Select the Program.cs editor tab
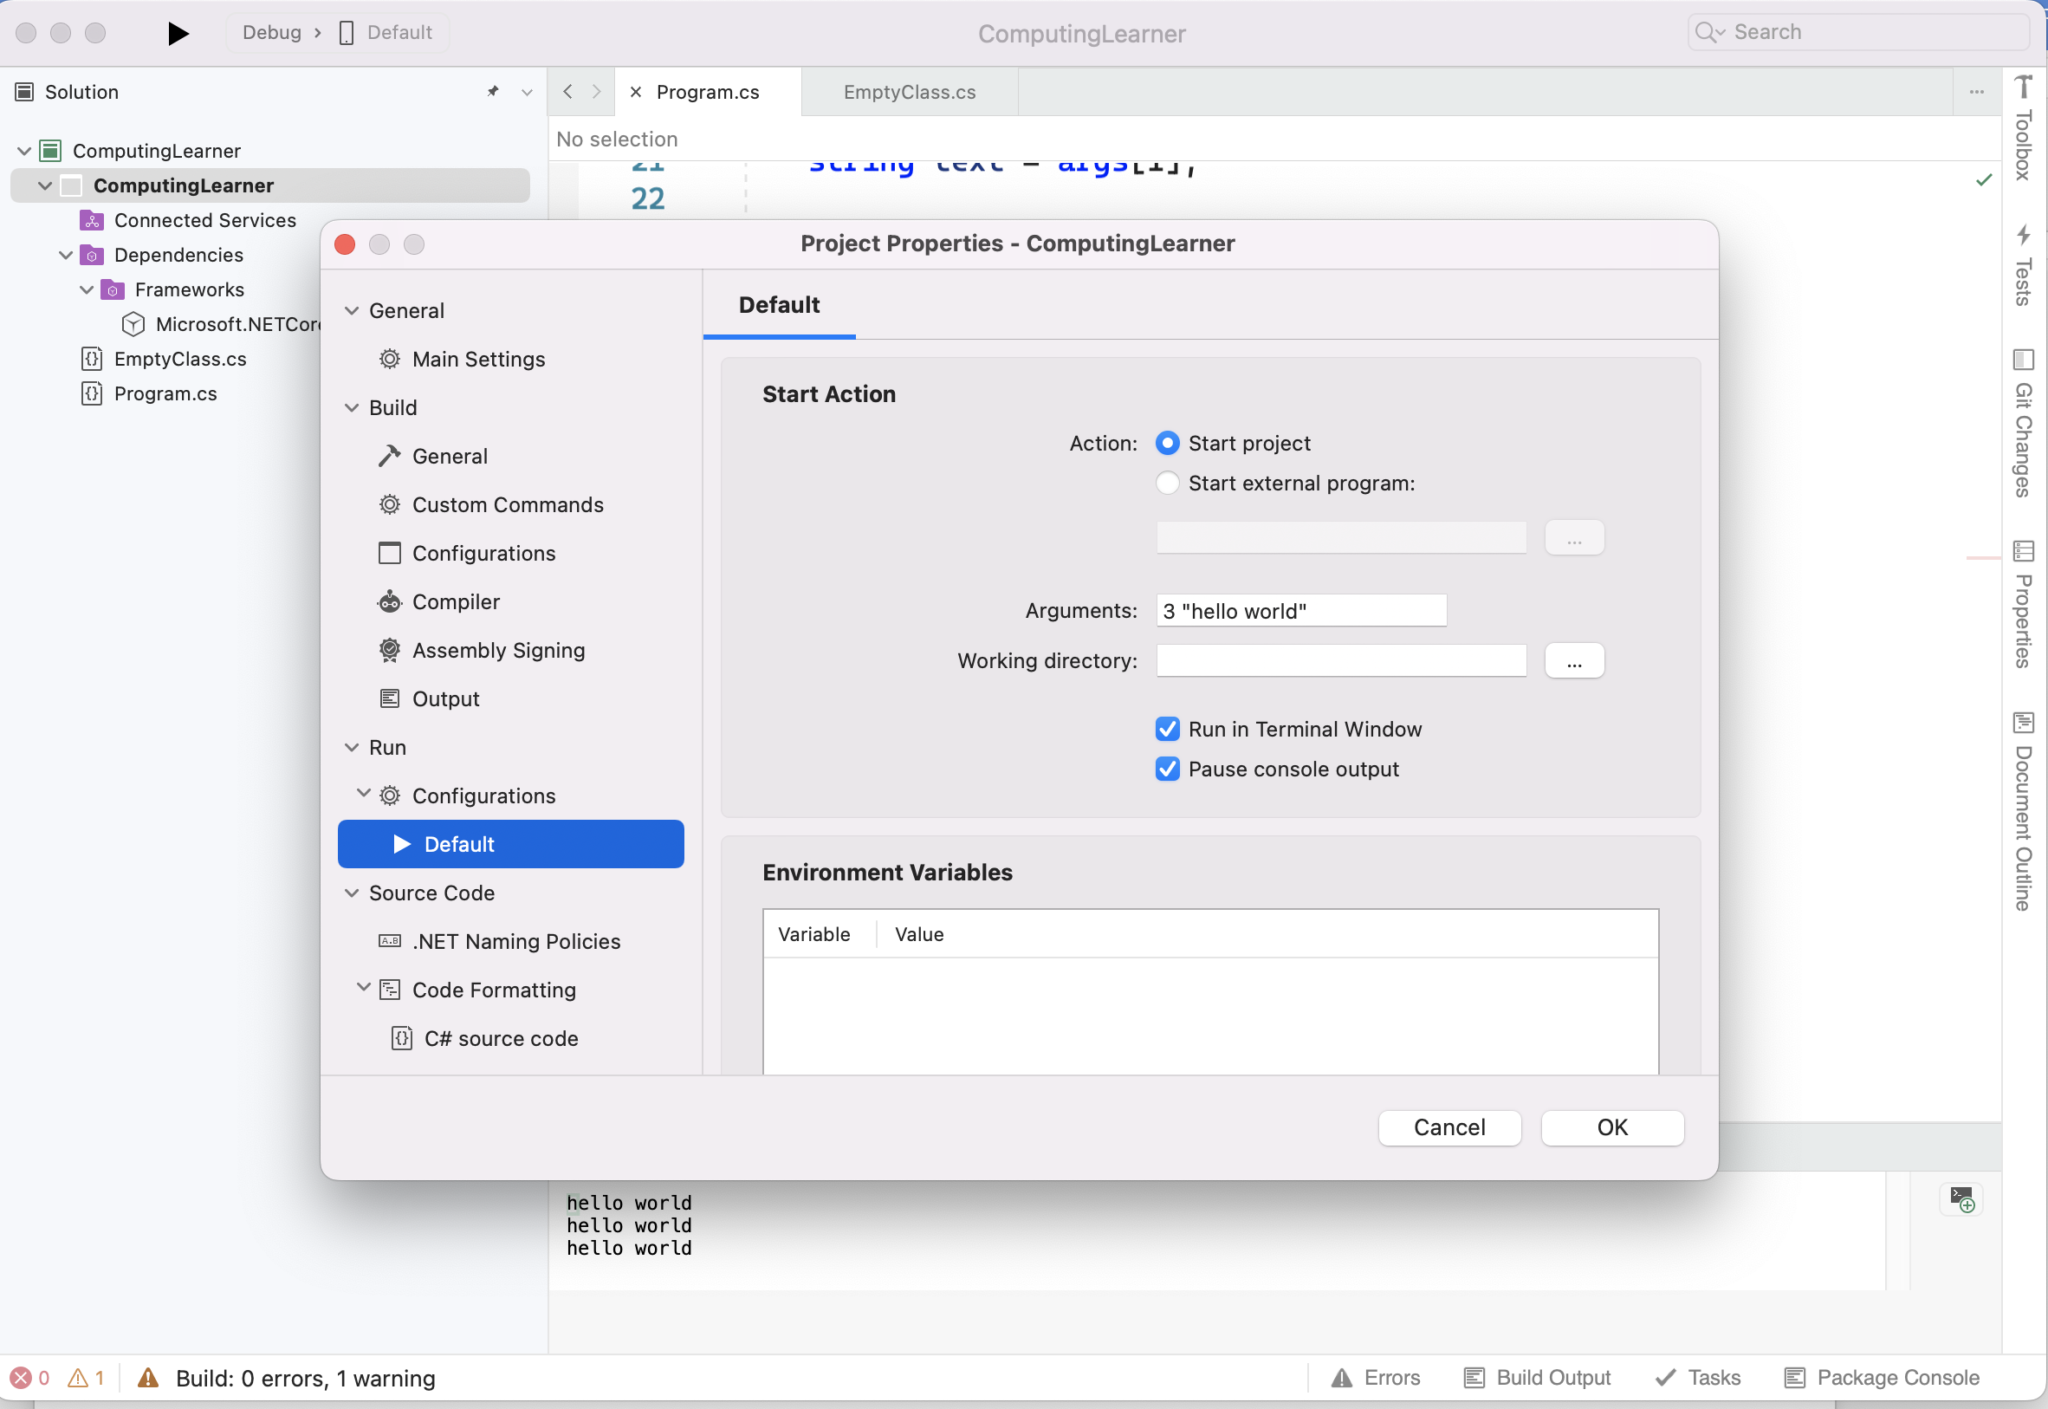 click(707, 92)
